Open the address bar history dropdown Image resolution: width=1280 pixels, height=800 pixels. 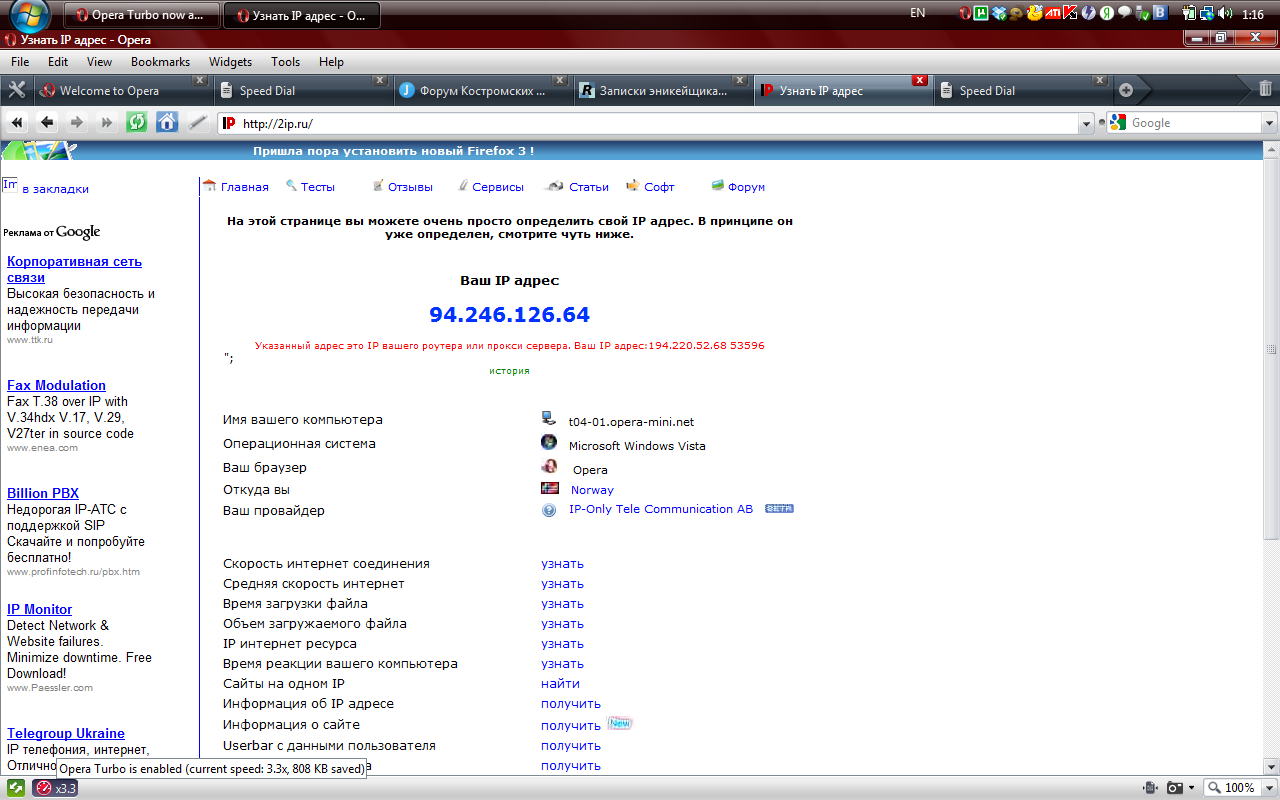[x=1087, y=123]
